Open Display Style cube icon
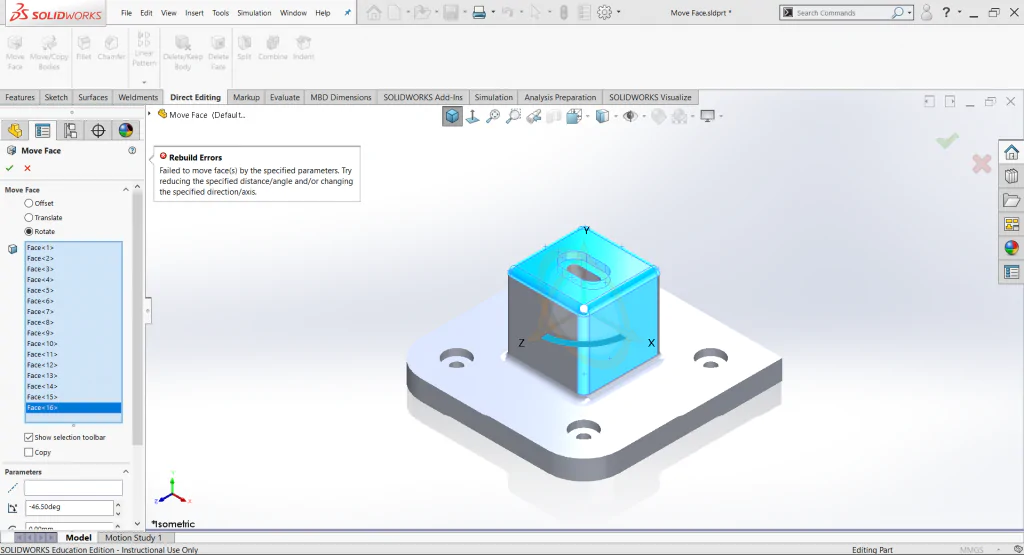This screenshot has height=555, width=1024. click(x=602, y=116)
